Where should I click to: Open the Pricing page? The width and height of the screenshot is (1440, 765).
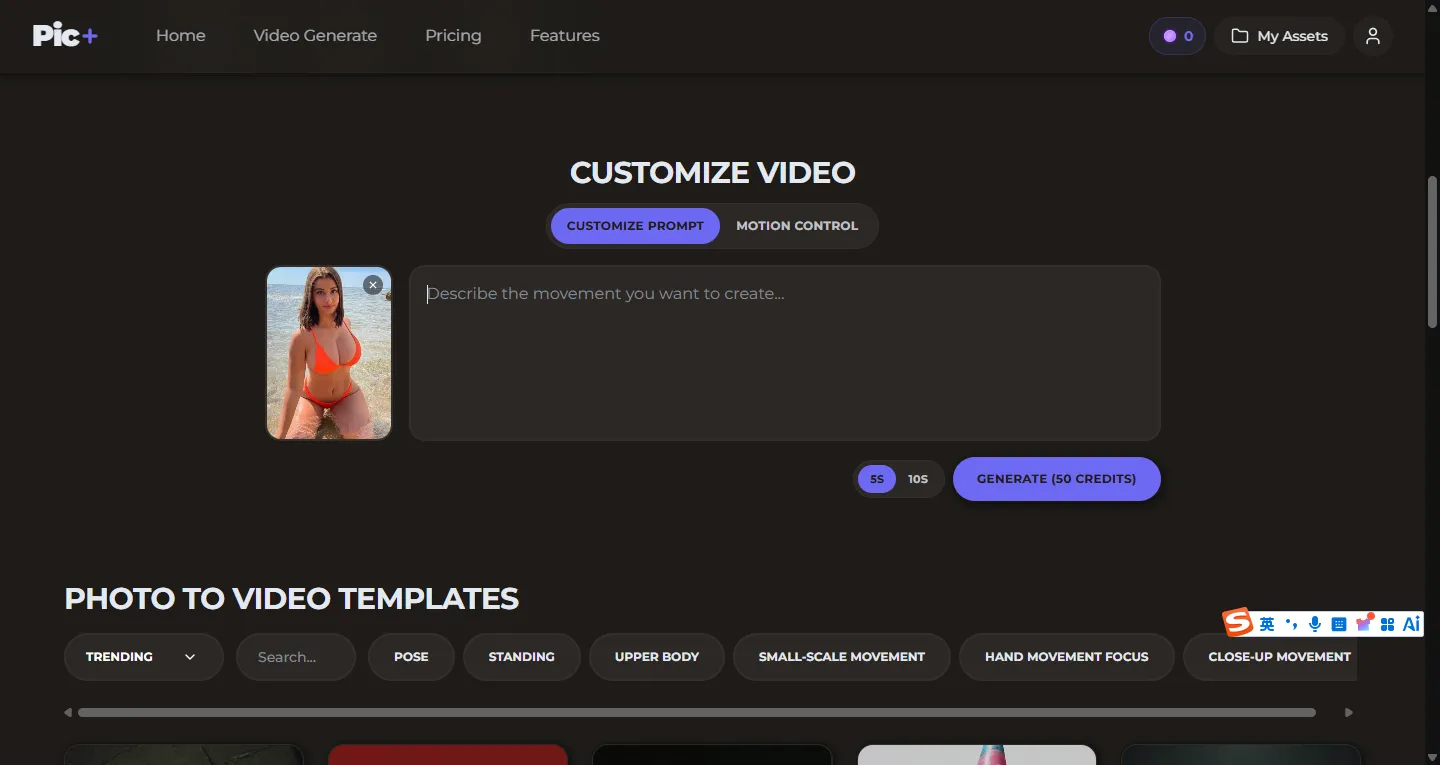pos(453,36)
